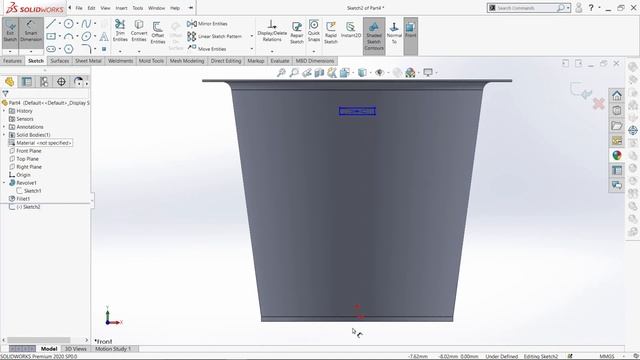Click Zoom to Fit in view toolbar

point(281,73)
